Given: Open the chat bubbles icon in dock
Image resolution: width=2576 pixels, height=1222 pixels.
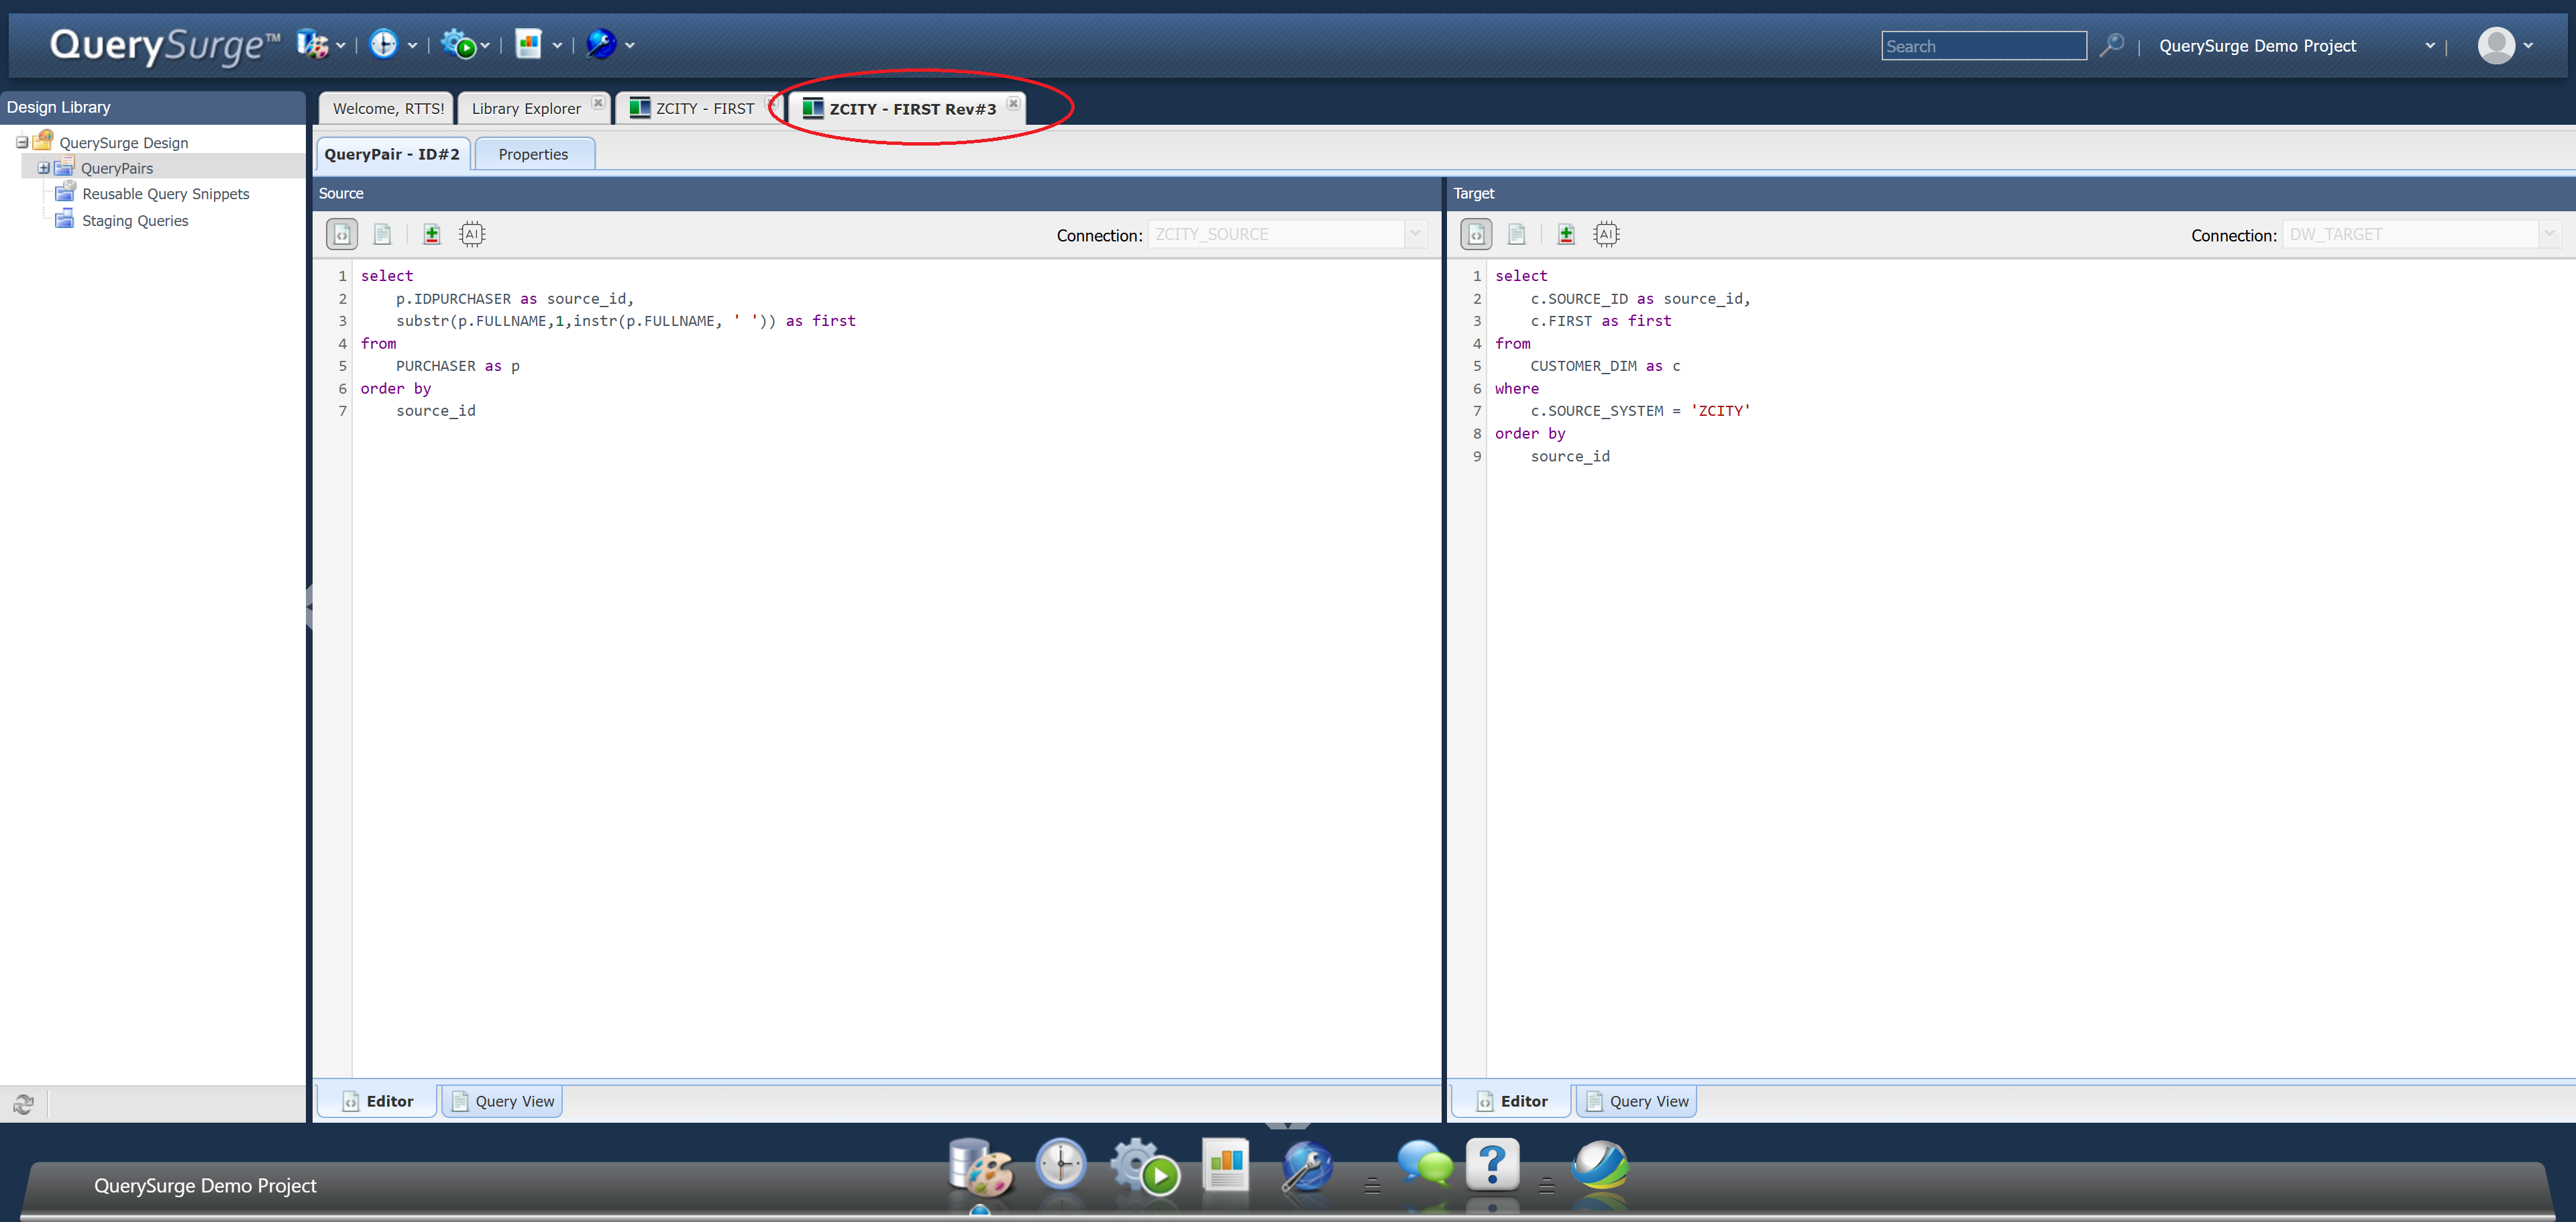Looking at the screenshot, I should 1424,1164.
